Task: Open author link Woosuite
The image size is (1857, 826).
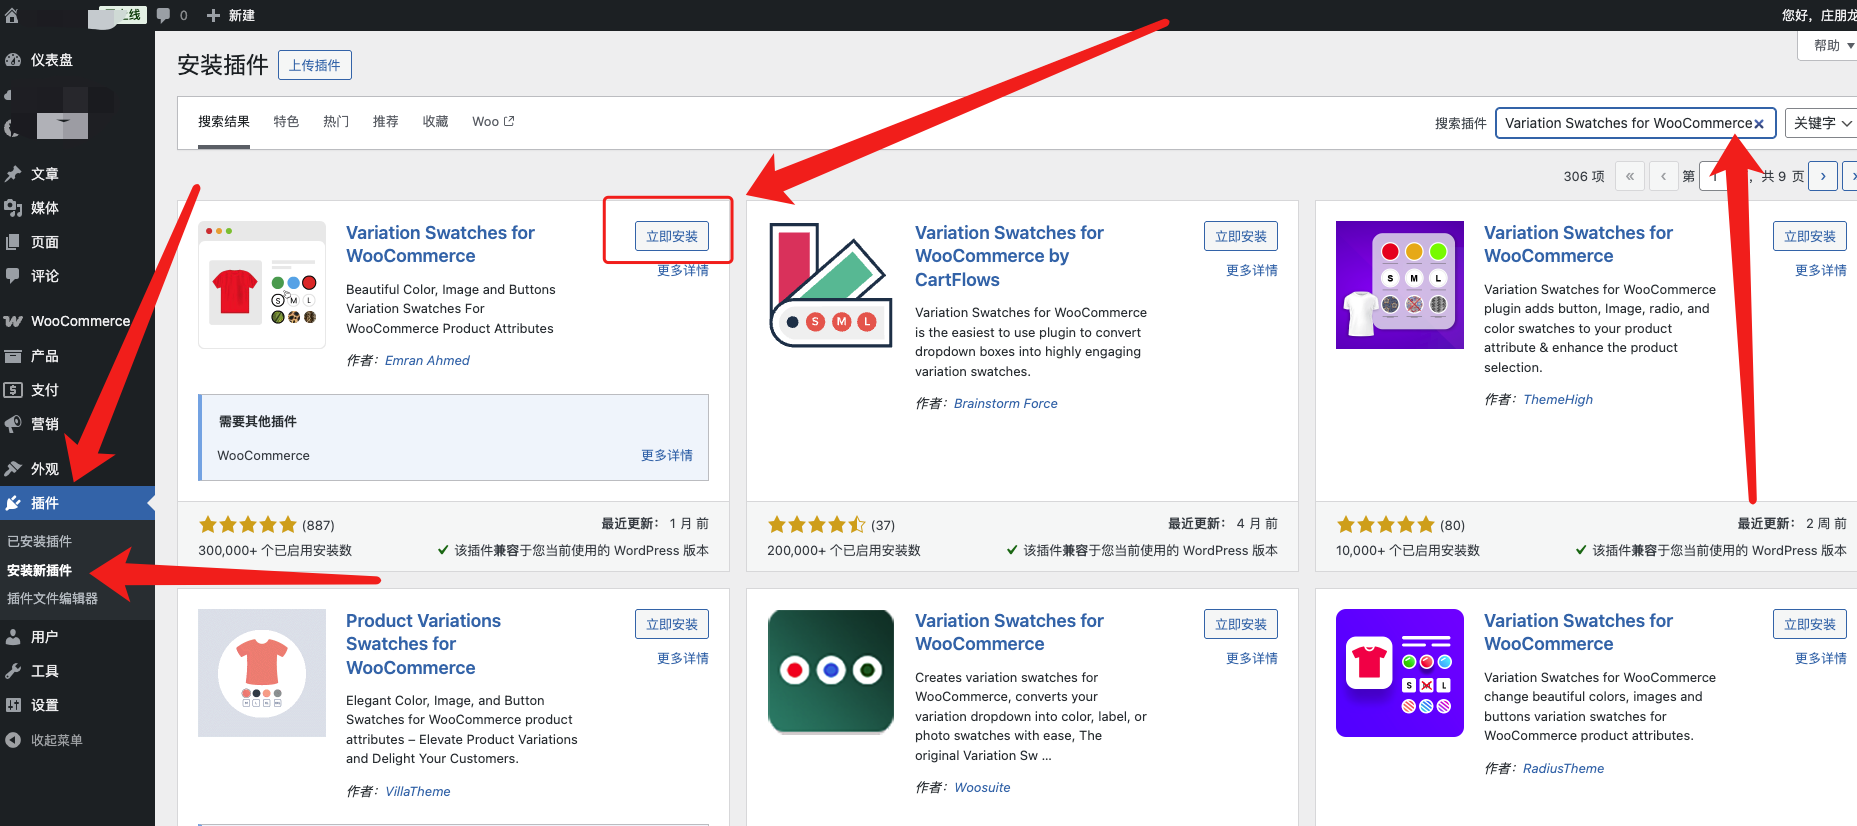Action: [982, 787]
